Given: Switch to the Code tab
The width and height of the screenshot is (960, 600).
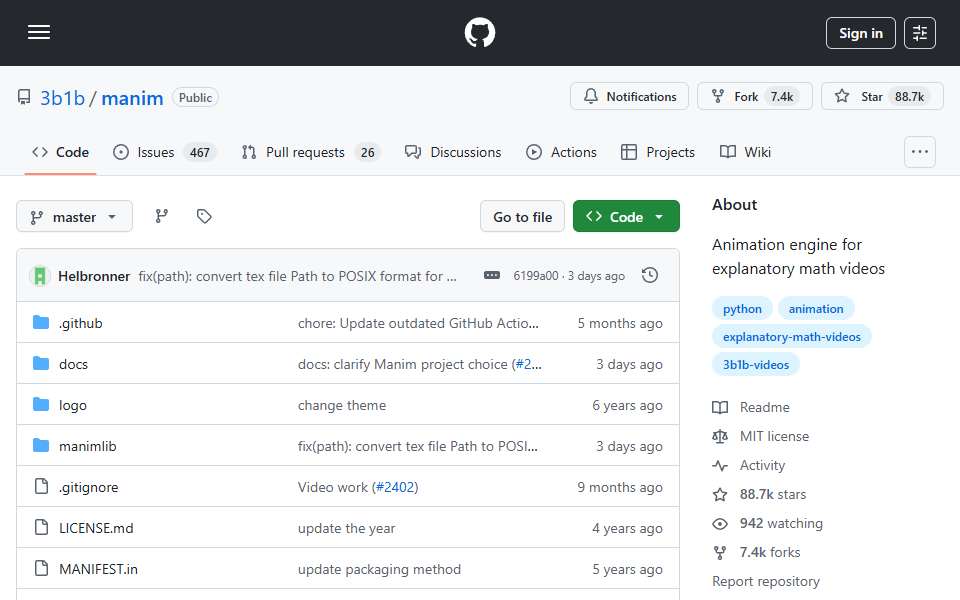Looking at the screenshot, I should pyautogui.click(x=61, y=152).
